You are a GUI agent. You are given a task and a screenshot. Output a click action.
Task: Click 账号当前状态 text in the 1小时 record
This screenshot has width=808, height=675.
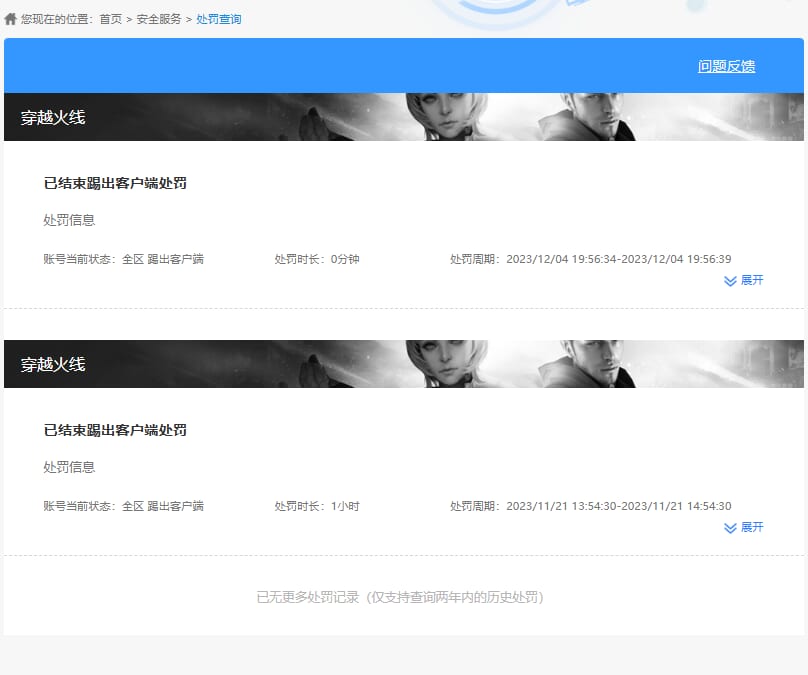[124, 506]
